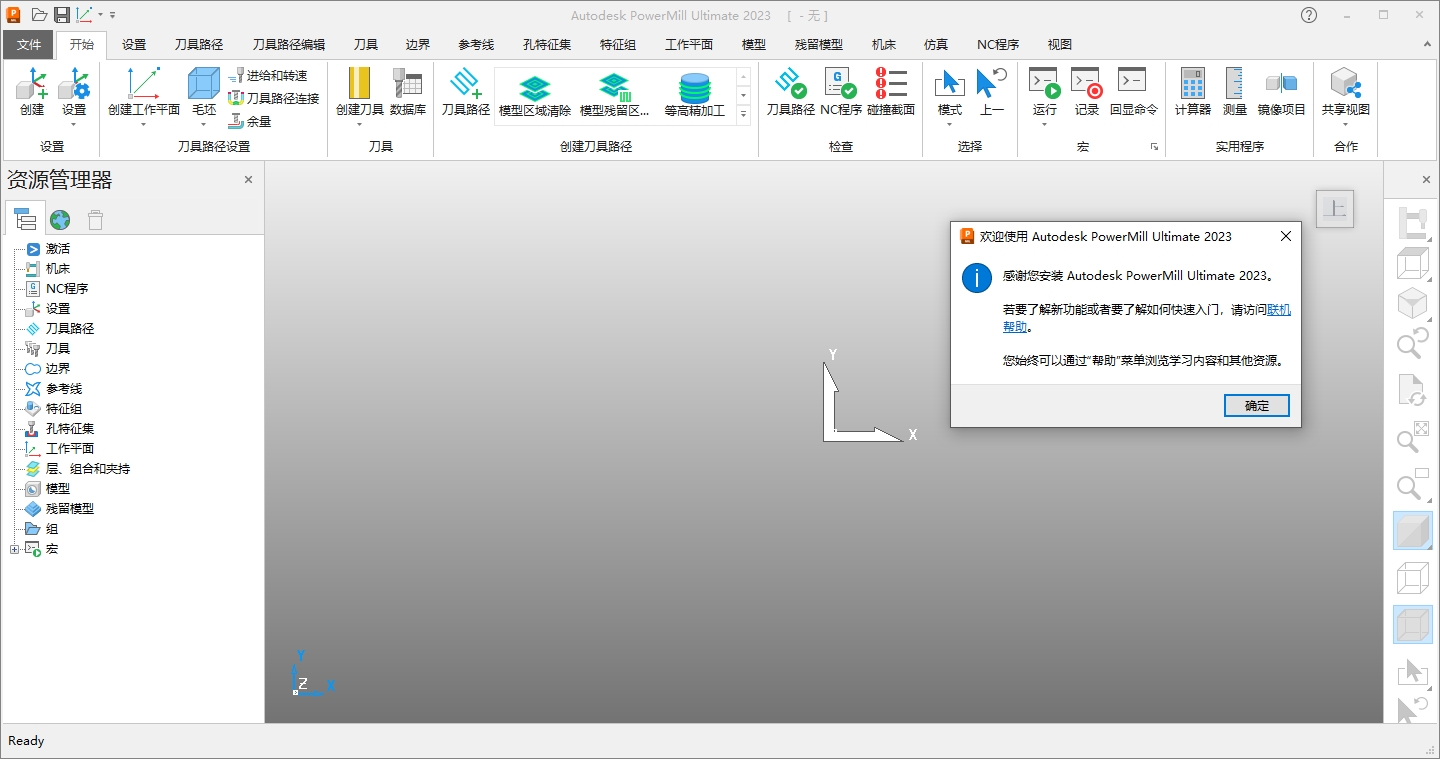This screenshot has height=759, width=1440.
Task: Click the 上 view cube face
Action: [x=1335, y=209]
